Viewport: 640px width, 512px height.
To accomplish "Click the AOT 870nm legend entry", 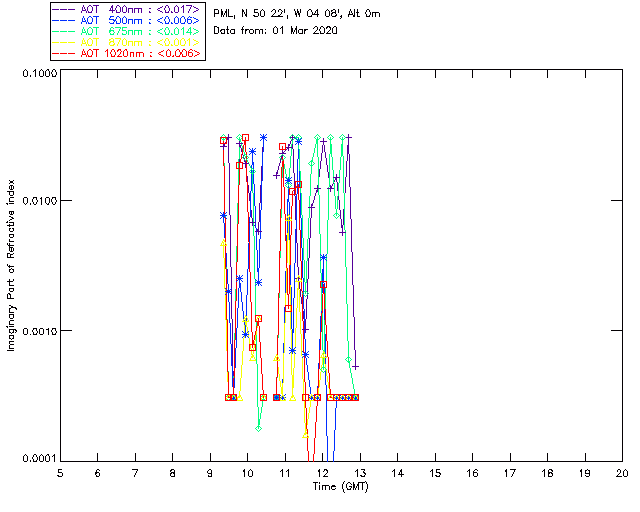I will pos(128,42).
